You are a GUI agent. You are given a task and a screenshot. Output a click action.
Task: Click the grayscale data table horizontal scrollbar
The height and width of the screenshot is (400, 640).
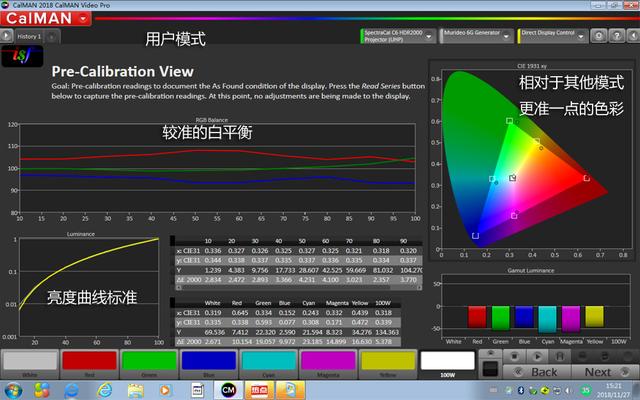[x=299, y=287]
